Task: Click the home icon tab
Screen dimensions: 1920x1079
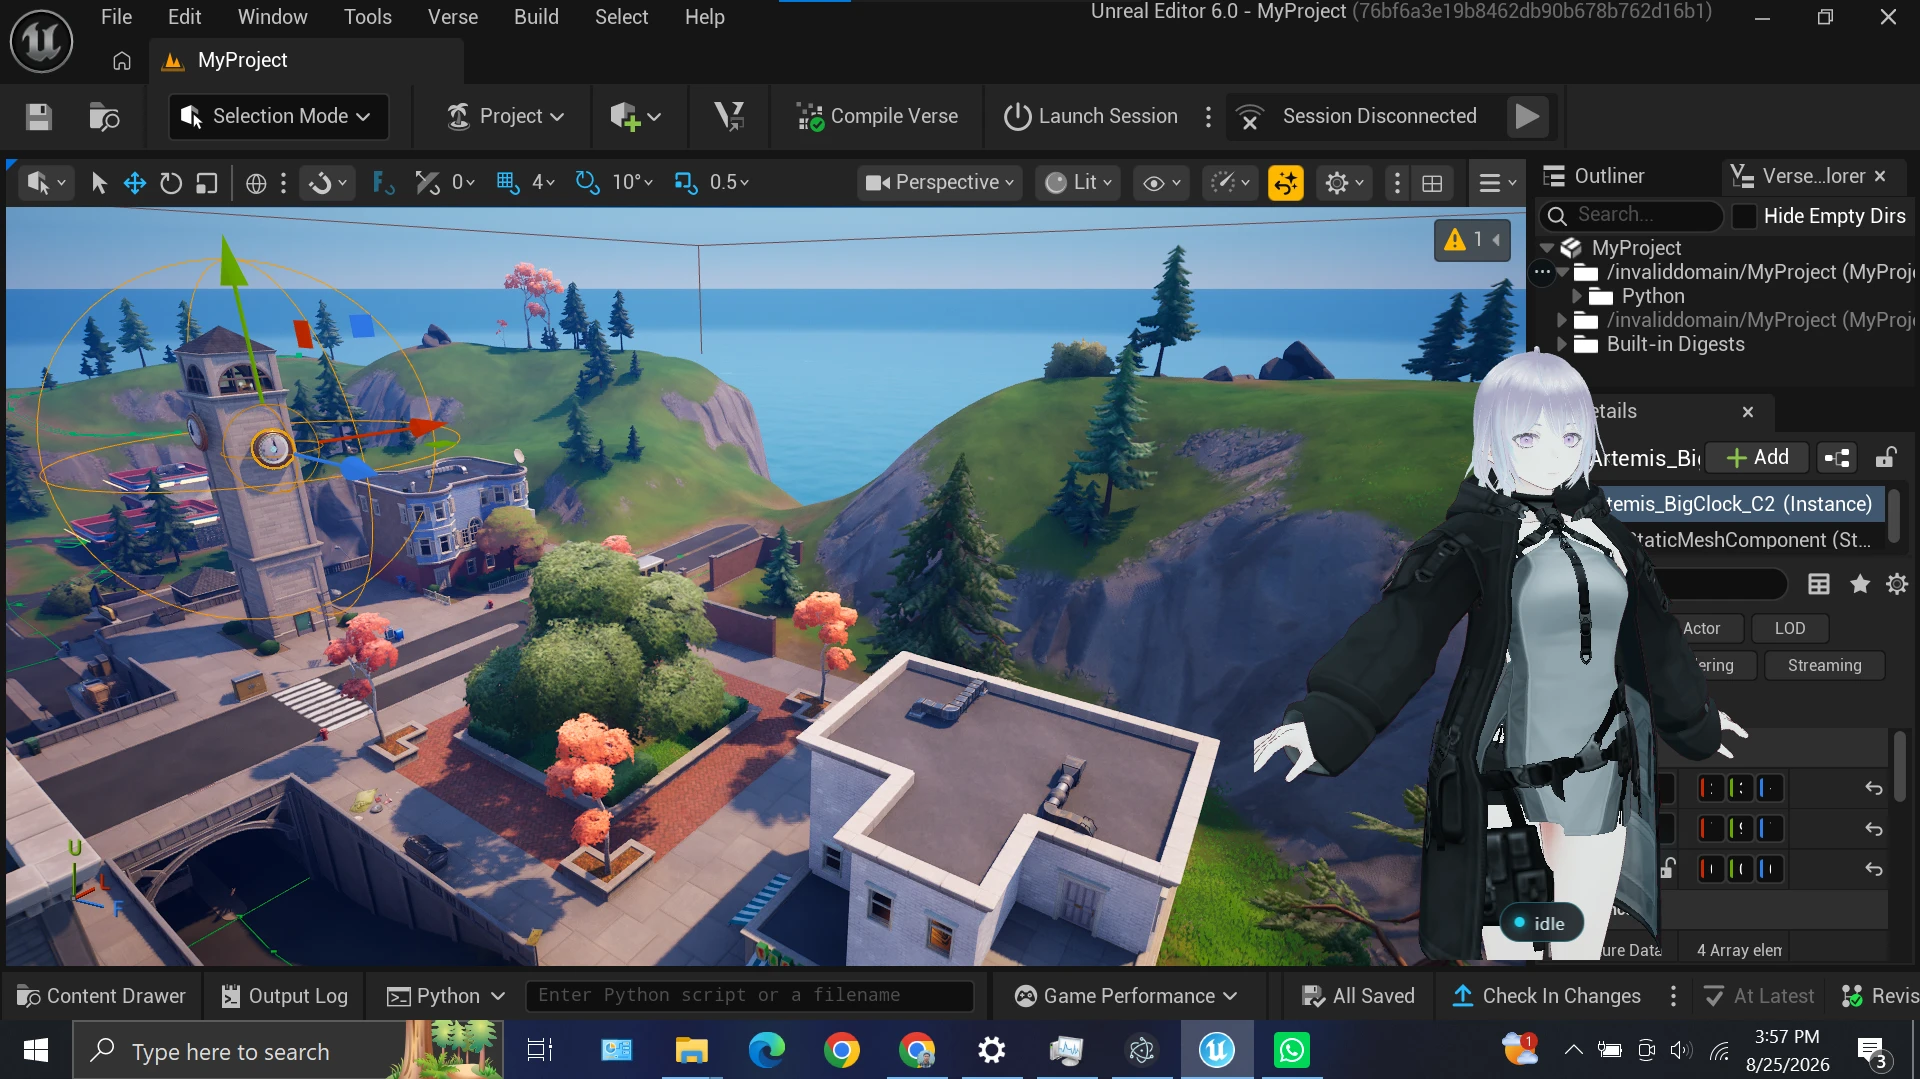Action: coord(122,61)
